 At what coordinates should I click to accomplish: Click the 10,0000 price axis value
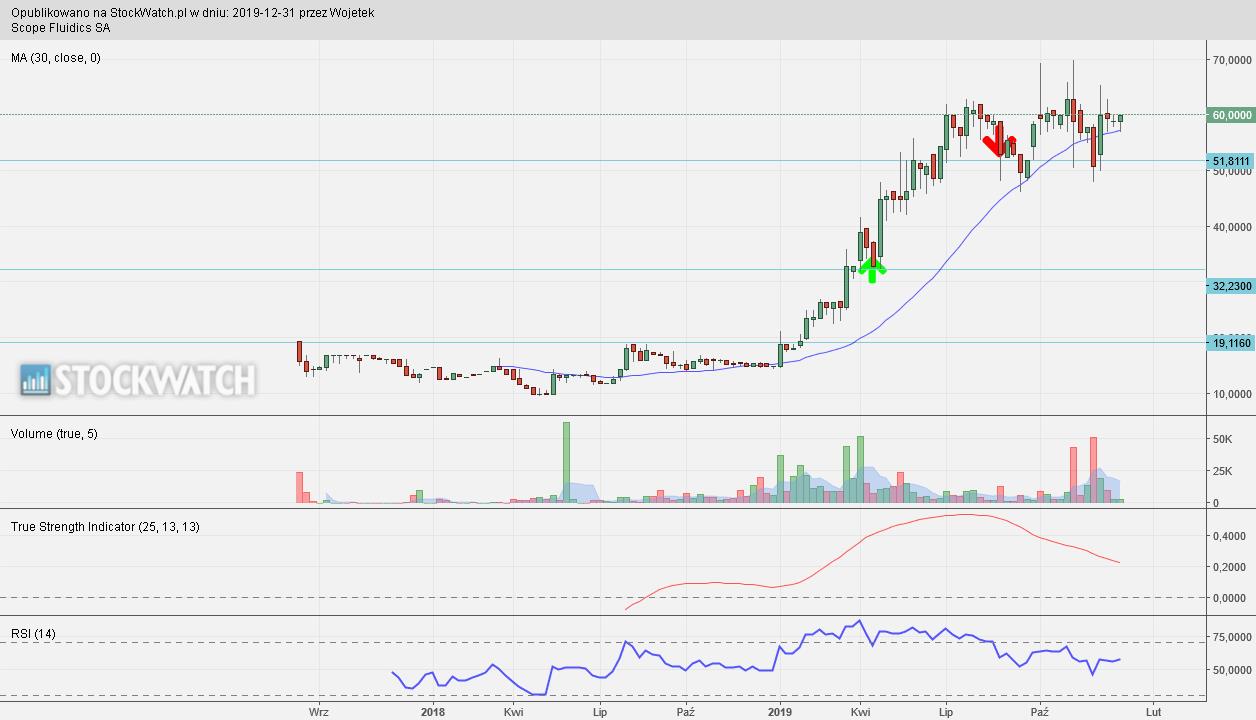[x=1232, y=394]
